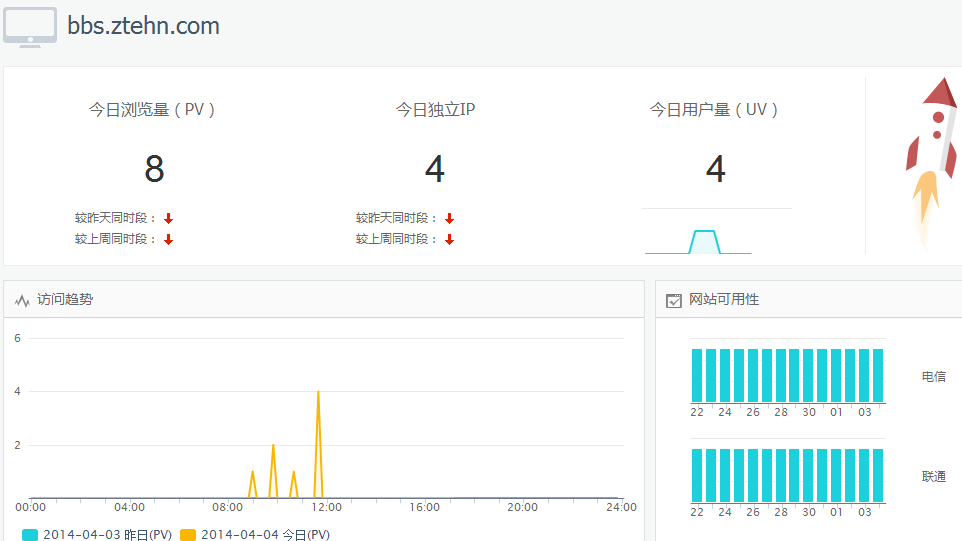Click the cyan 2014-04-03 昨日(PV) legend swatch
The height and width of the screenshot is (541, 962).
tap(30, 535)
